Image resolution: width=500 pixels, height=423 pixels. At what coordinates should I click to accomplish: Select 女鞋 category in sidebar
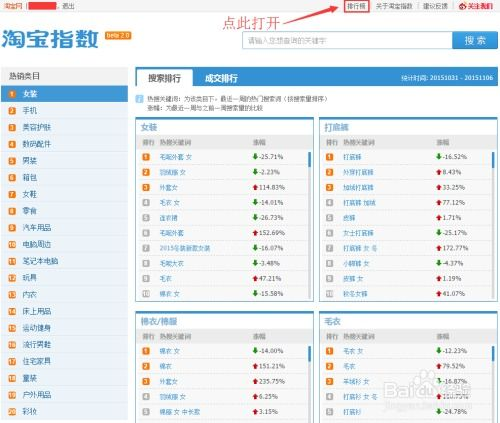pos(64,194)
